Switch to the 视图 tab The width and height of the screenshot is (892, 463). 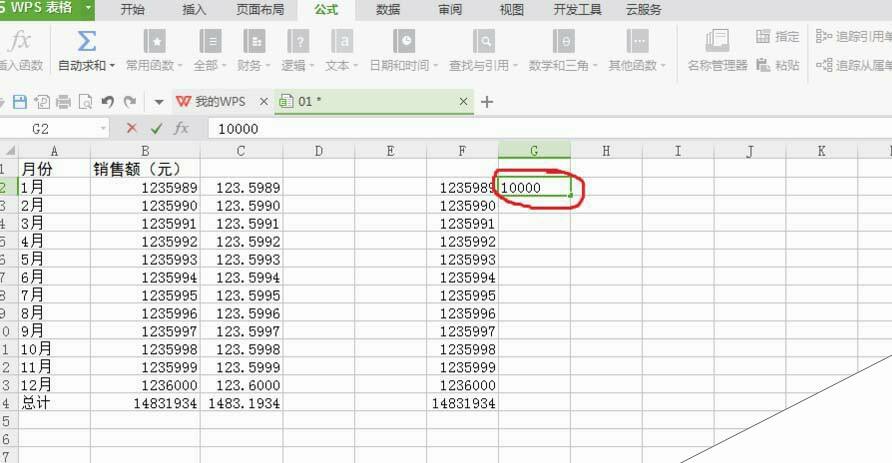511,10
